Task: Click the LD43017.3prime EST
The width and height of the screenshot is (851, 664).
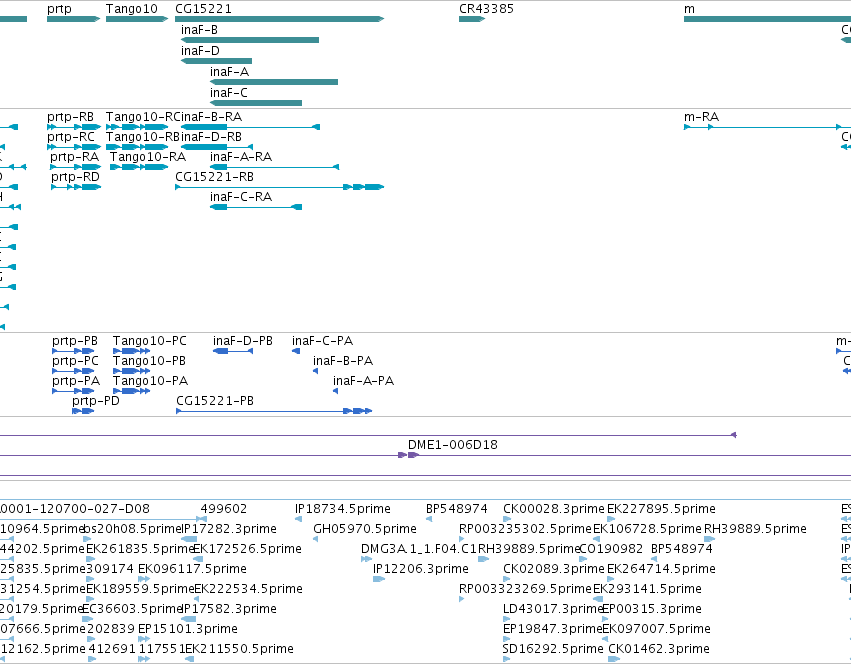Action: [554, 609]
